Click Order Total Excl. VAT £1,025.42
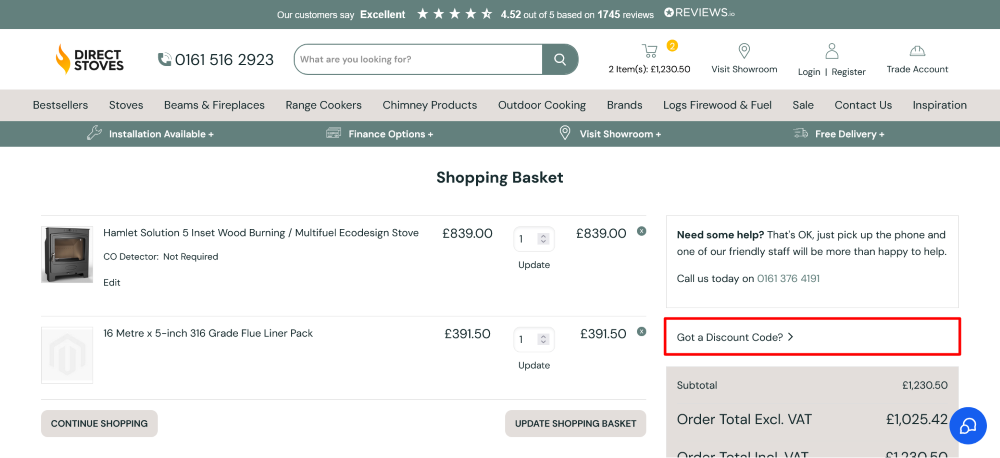This screenshot has width=1000, height=458. pos(917,420)
